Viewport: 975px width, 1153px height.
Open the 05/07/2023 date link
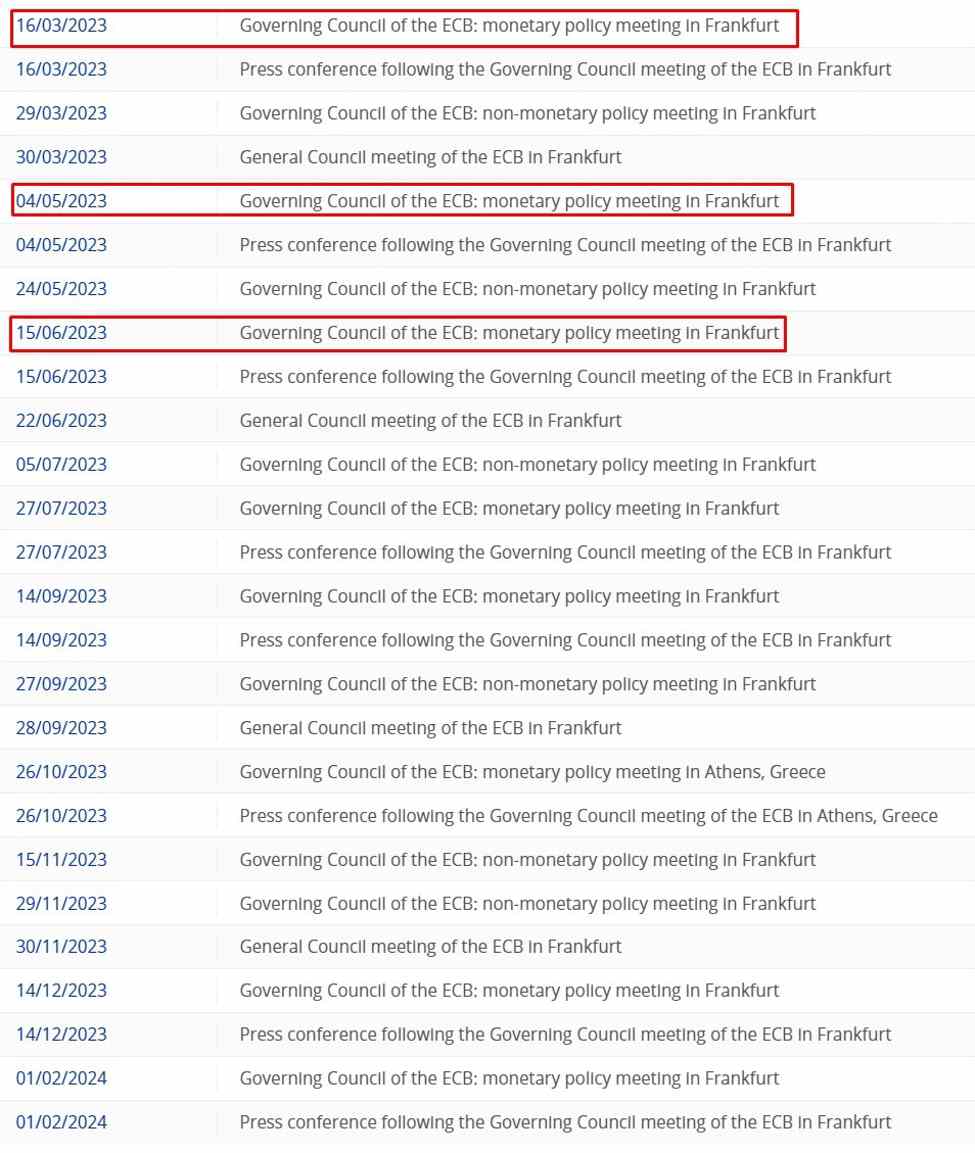click(x=61, y=465)
